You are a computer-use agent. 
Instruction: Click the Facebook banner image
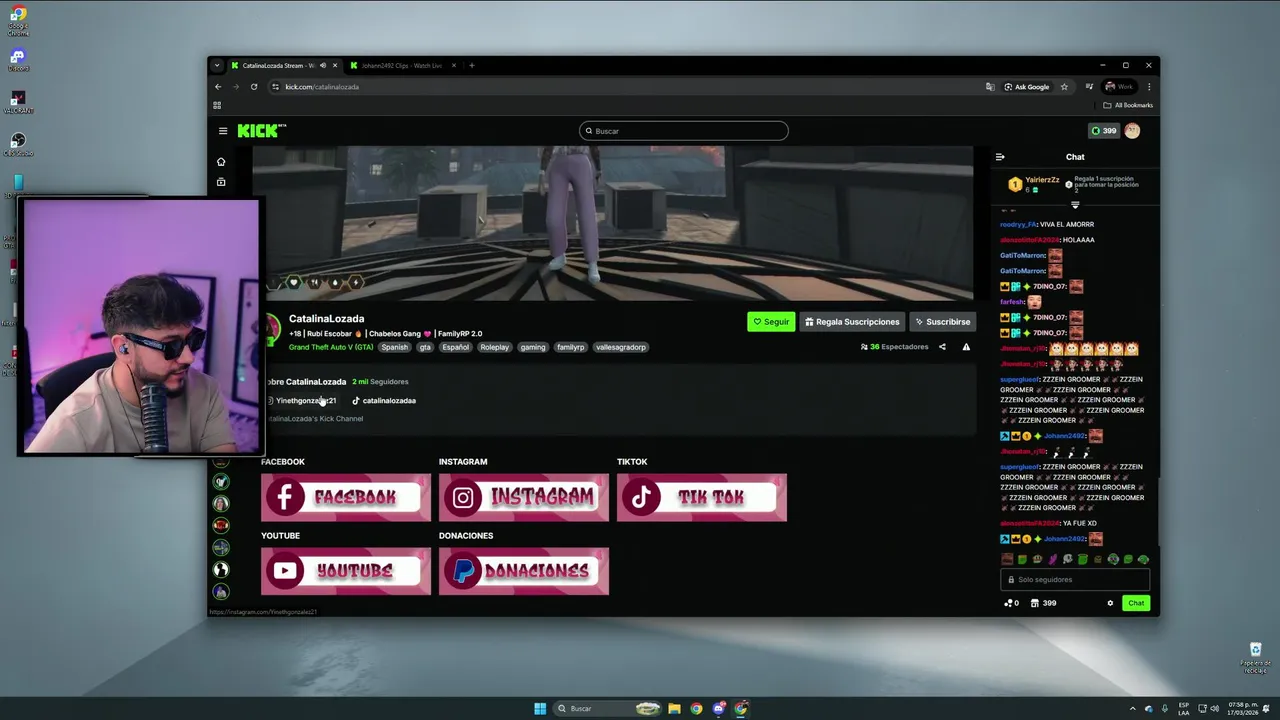[346, 498]
